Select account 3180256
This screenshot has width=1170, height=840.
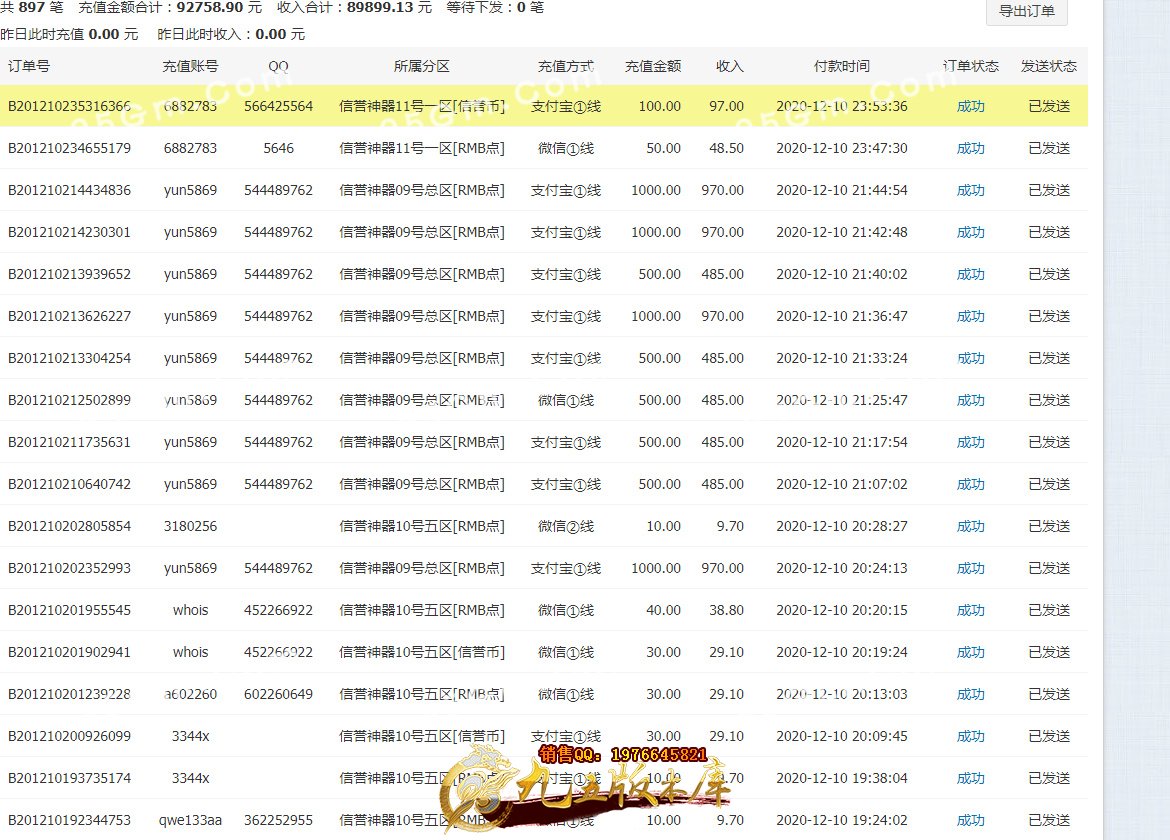pyautogui.click(x=190, y=526)
